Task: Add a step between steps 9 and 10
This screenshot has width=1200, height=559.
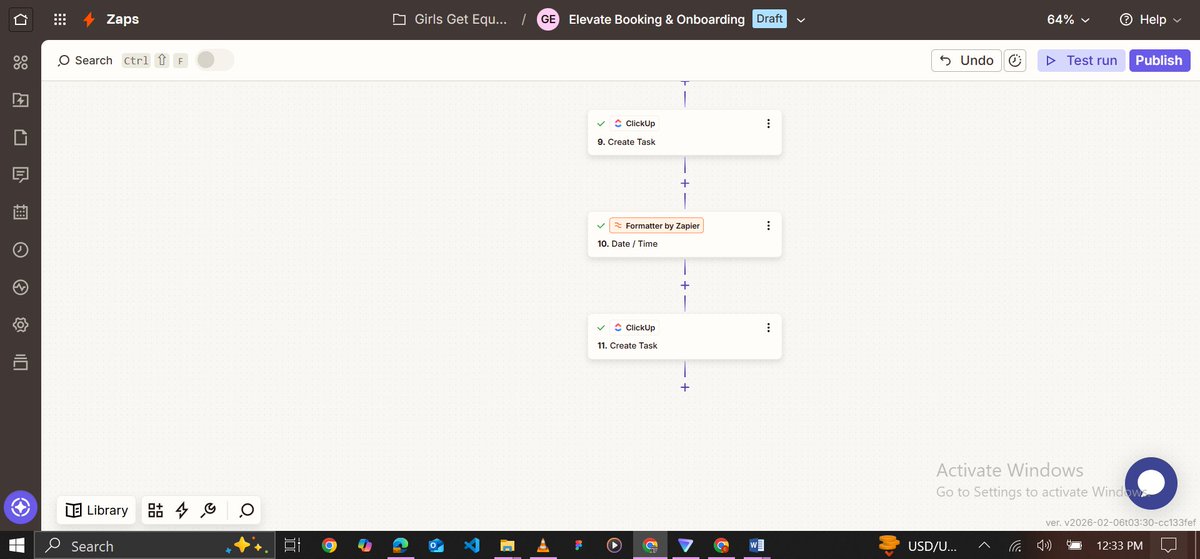Action: coord(685,184)
